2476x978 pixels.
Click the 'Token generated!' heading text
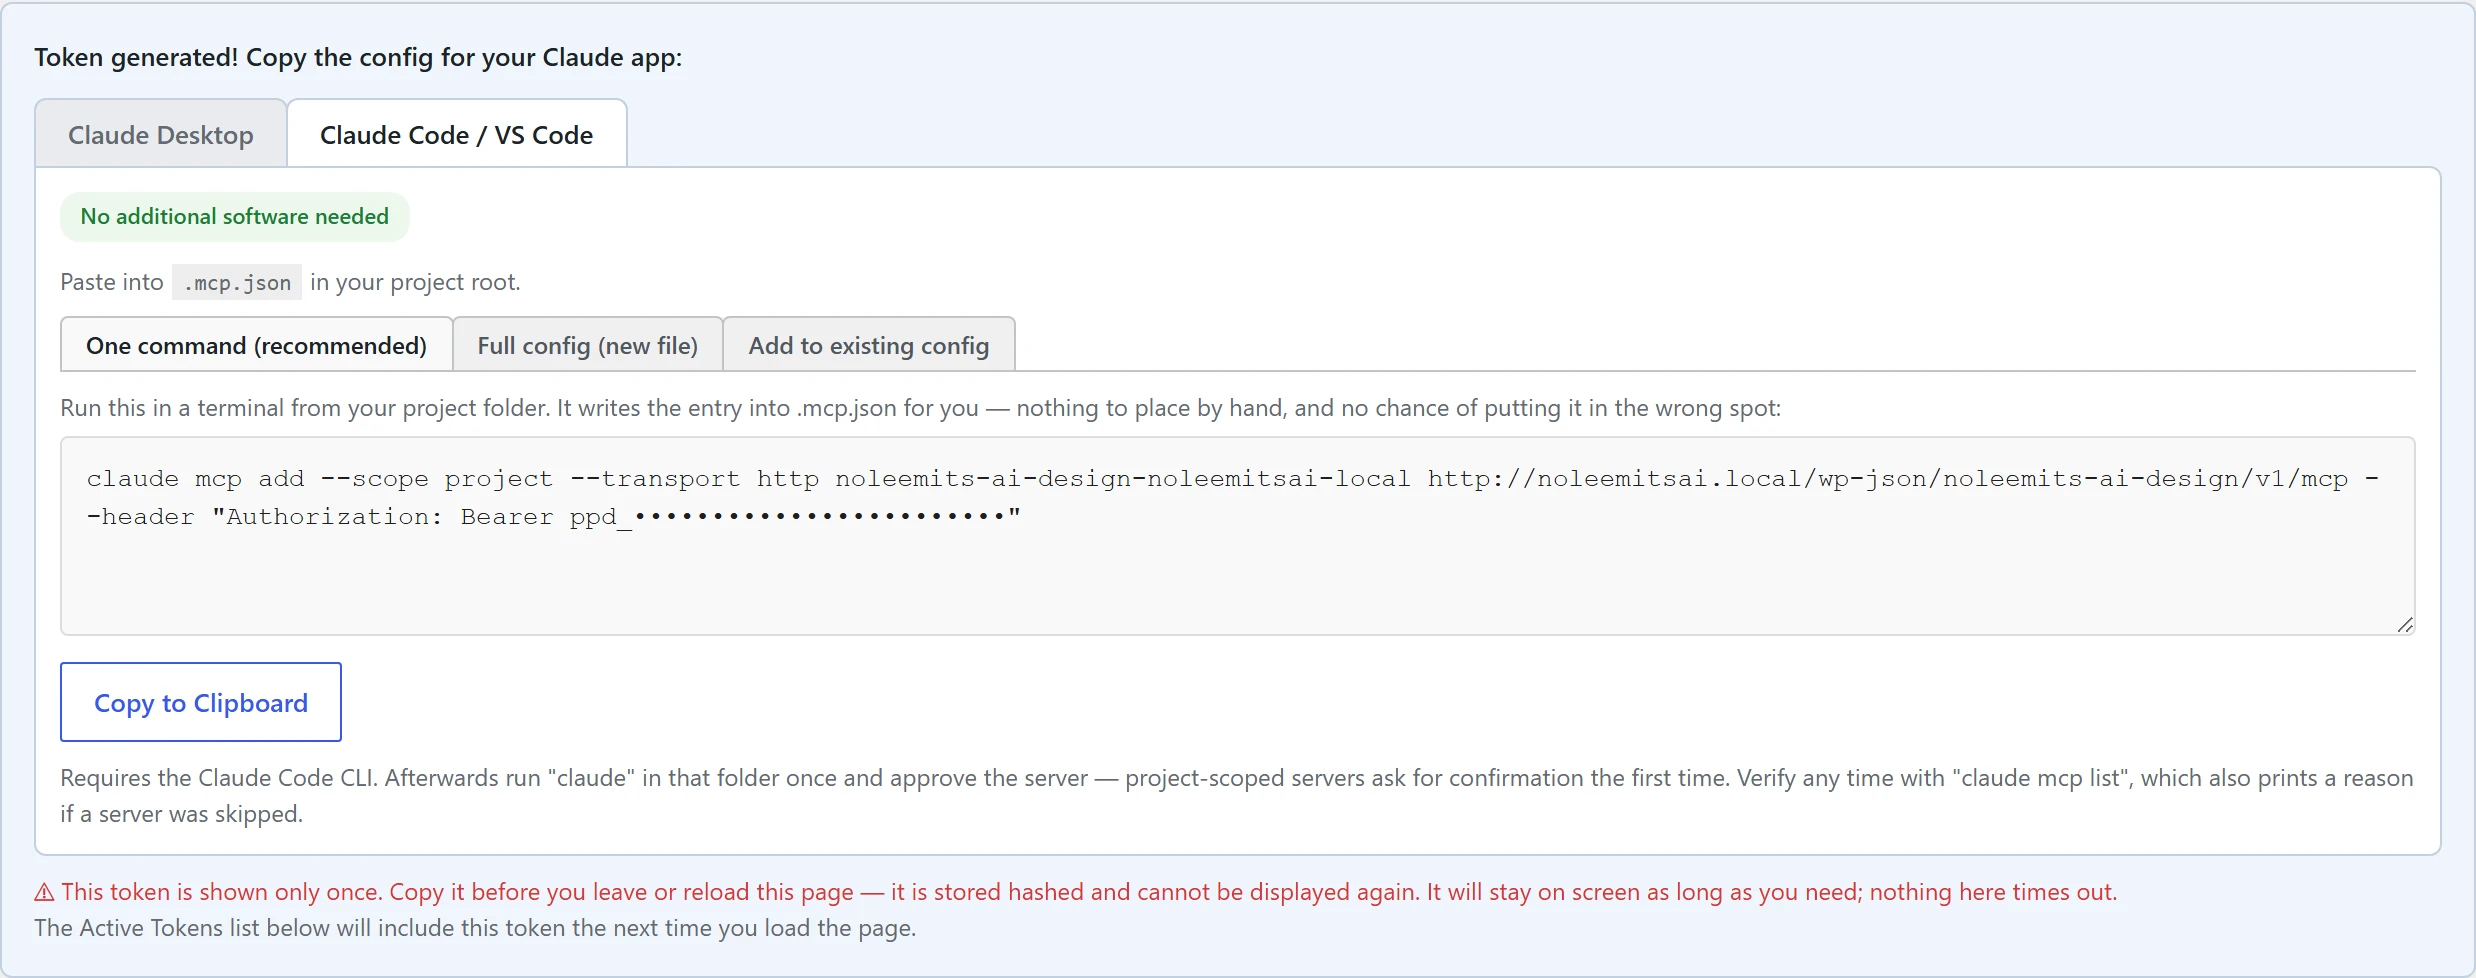pyautogui.click(x=358, y=57)
